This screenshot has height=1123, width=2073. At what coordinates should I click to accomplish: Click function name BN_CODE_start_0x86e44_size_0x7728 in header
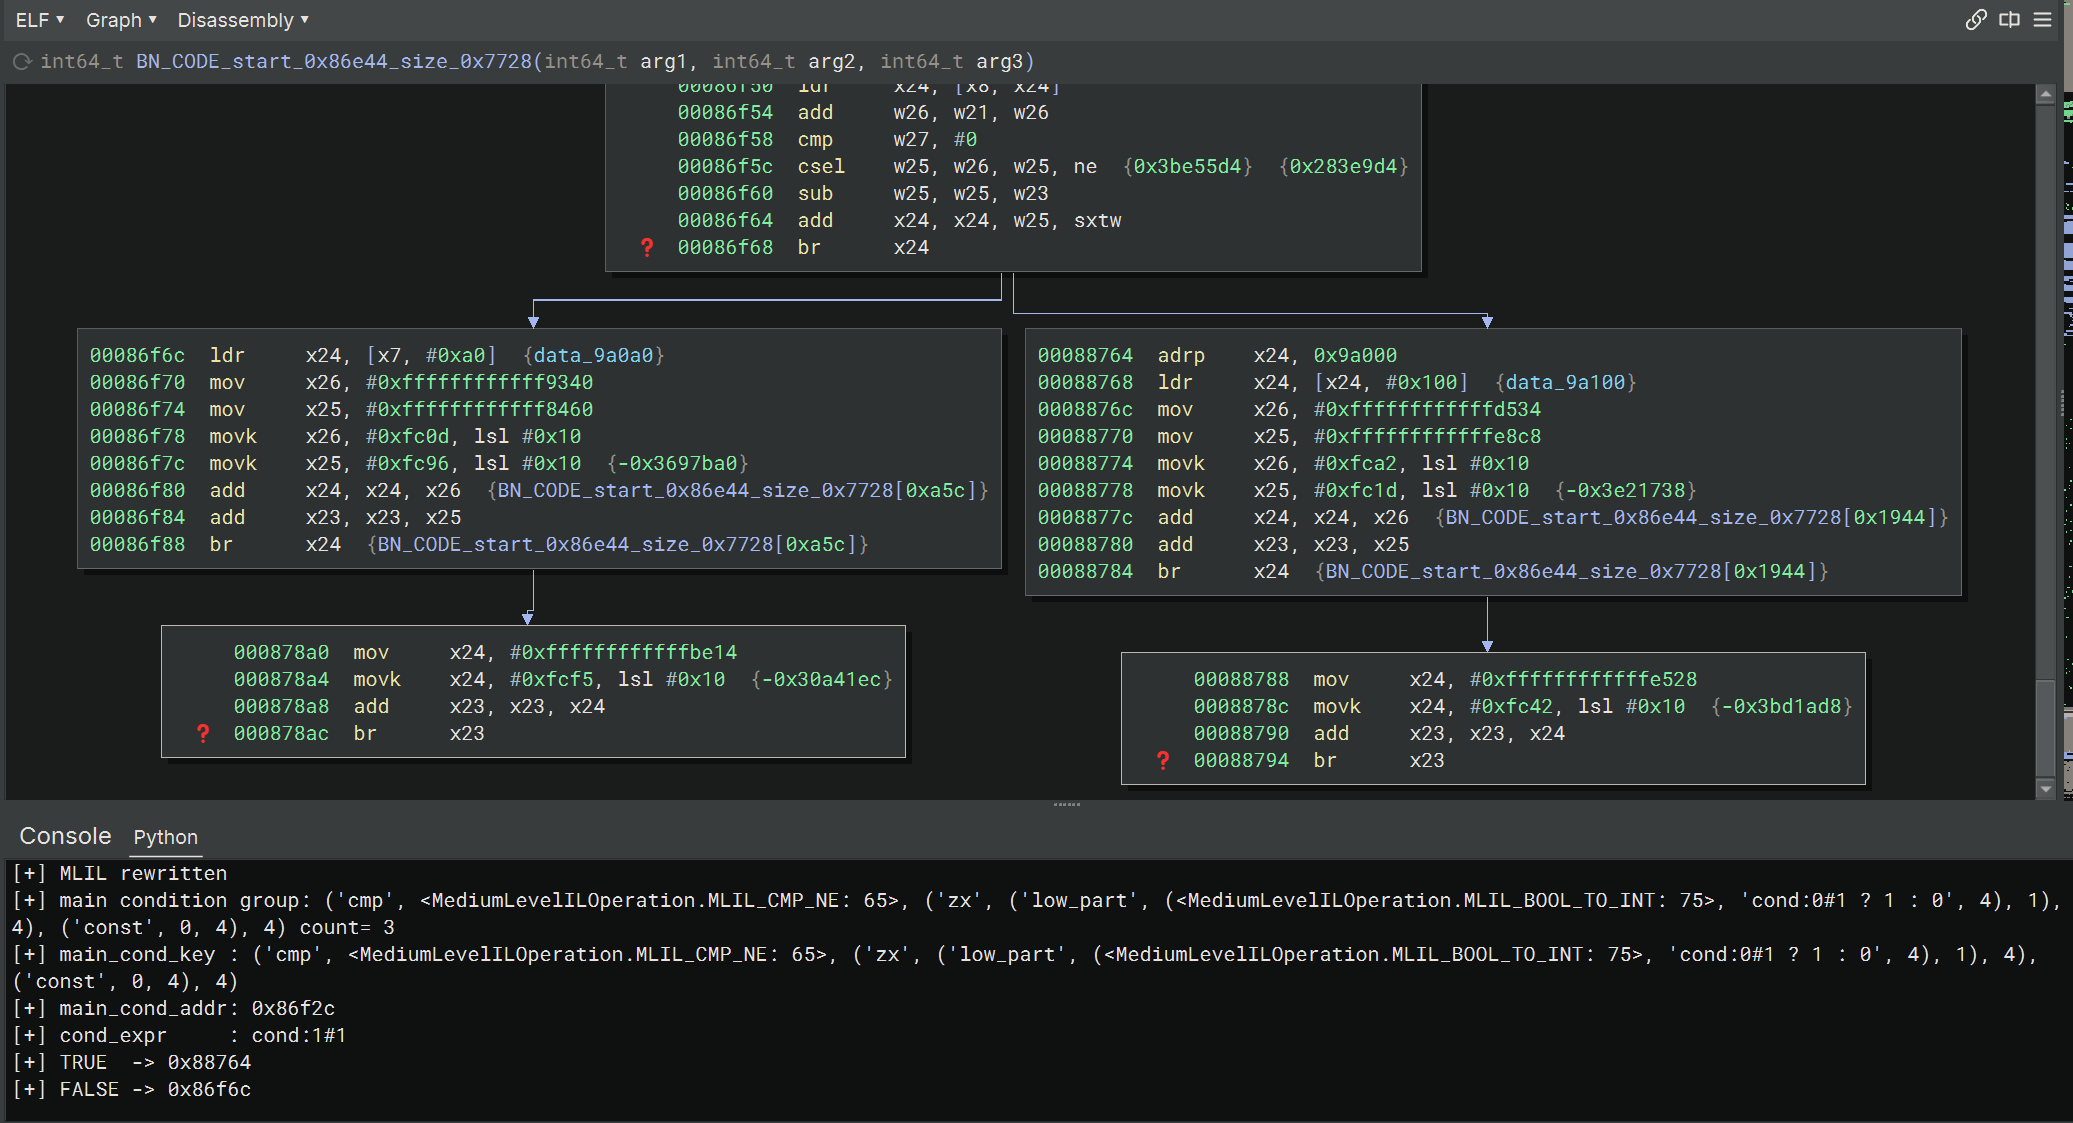click(x=333, y=62)
